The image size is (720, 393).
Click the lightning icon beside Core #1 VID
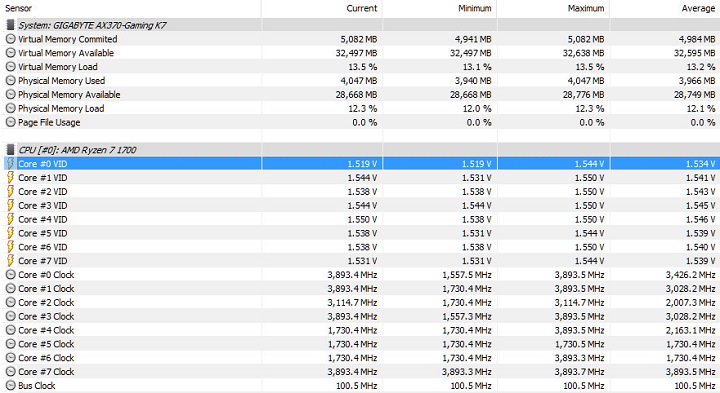click(x=10, y=178)
